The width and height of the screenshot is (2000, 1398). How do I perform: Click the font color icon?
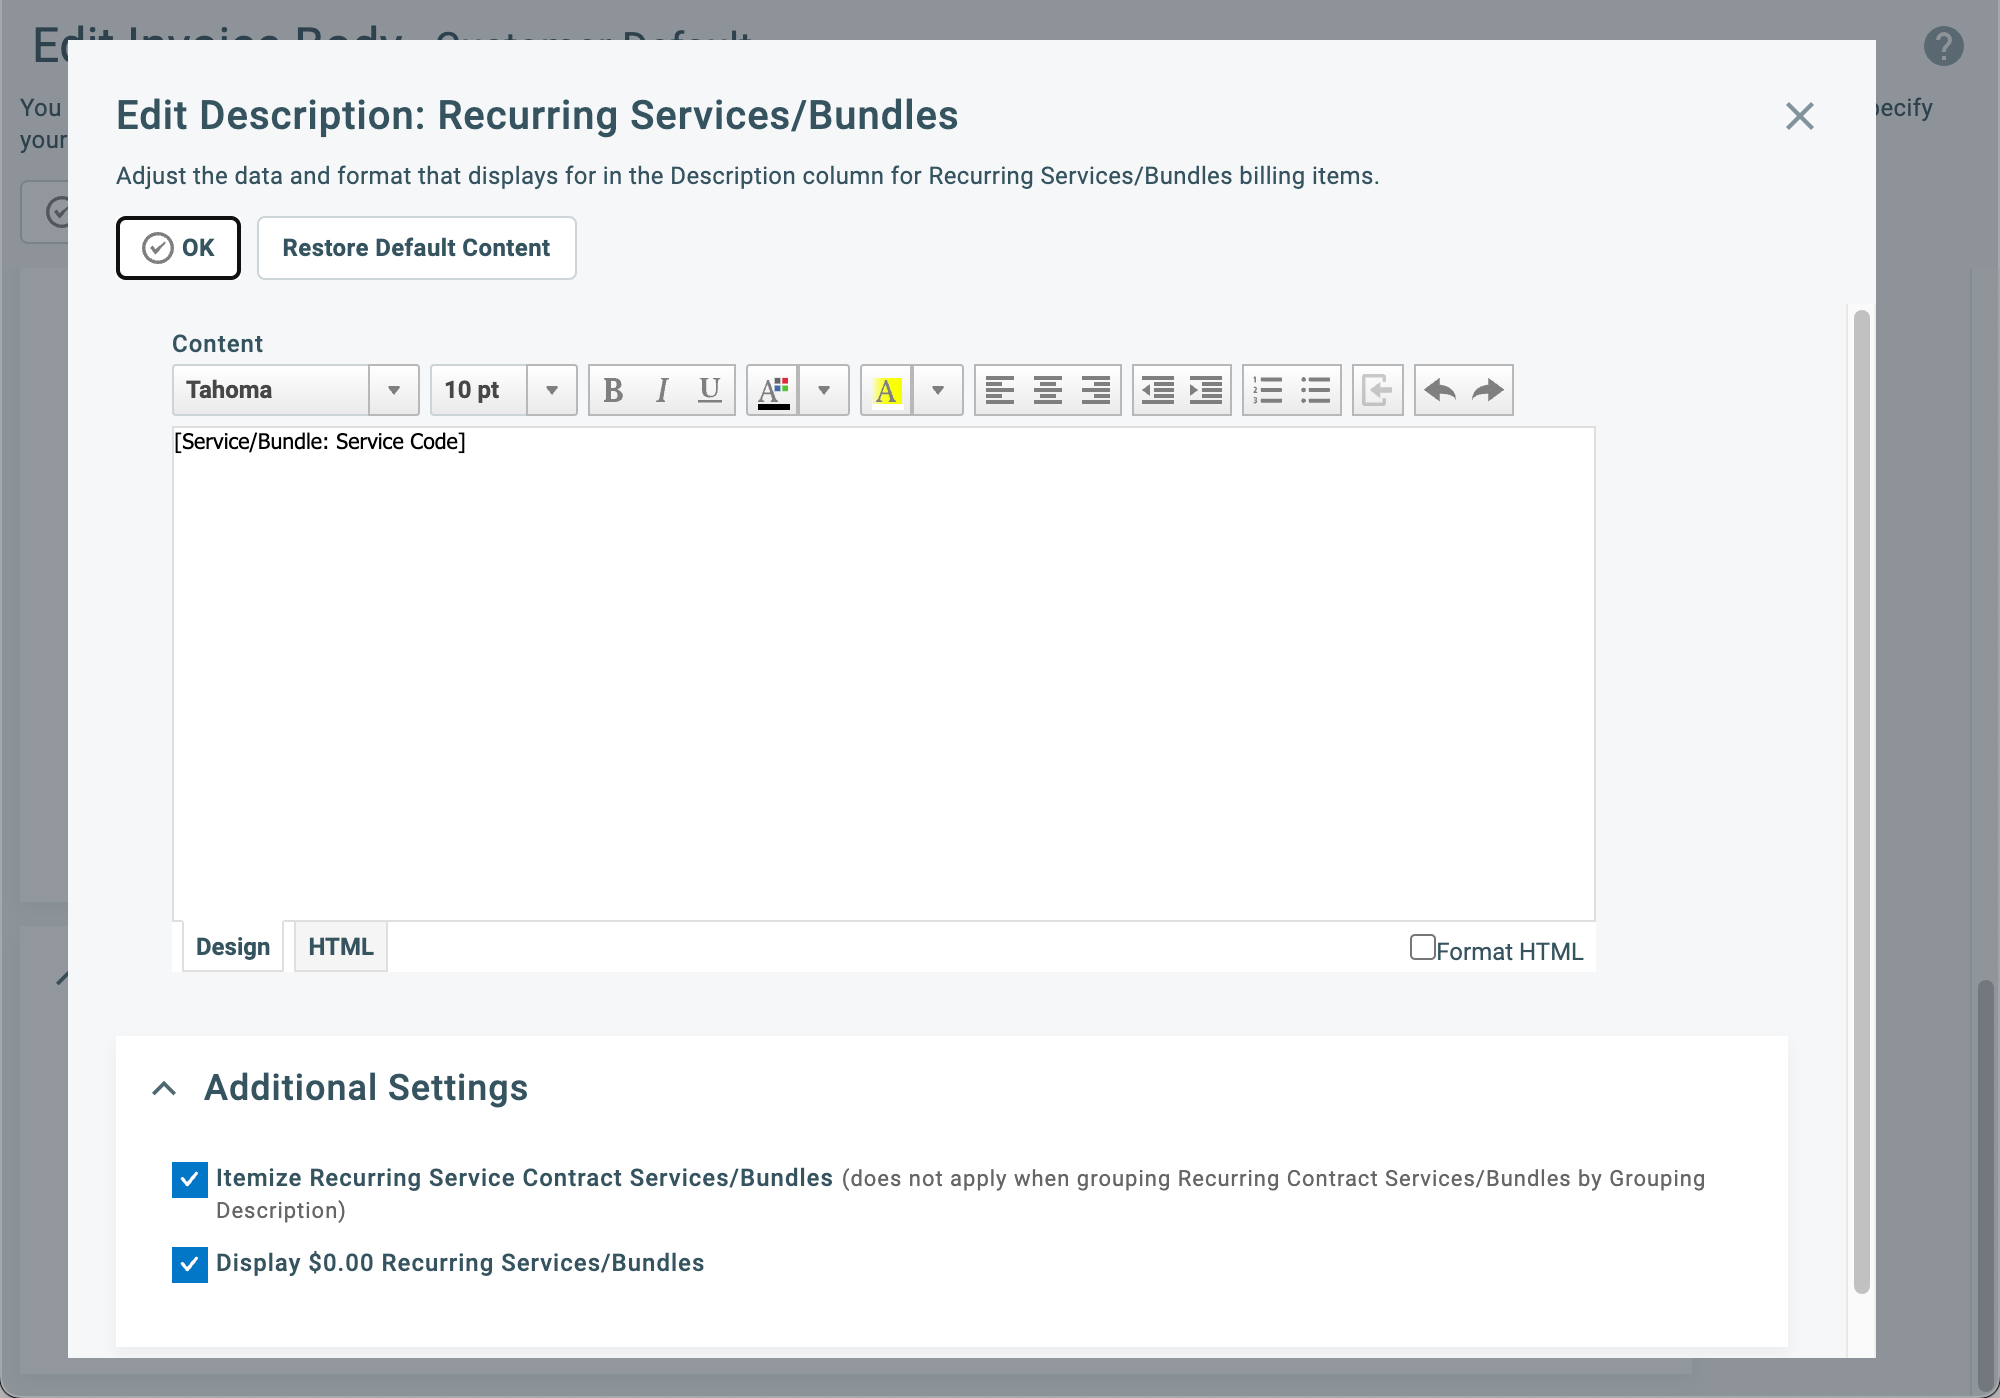click(773, 390)
